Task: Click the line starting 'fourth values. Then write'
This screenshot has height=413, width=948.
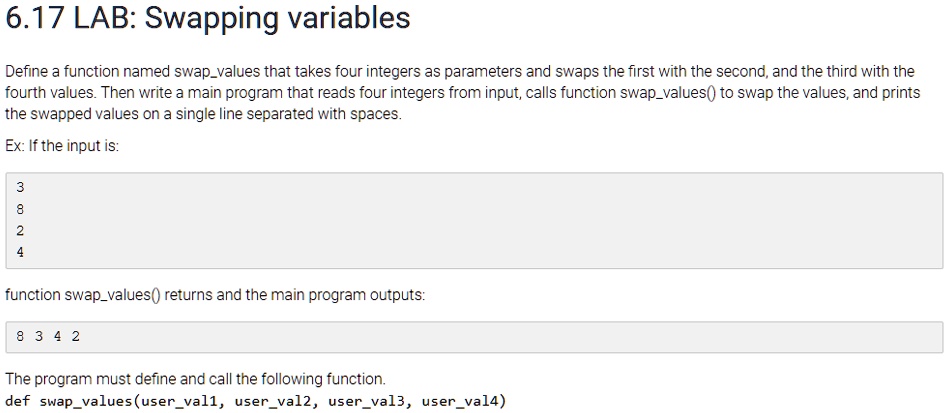Action: 463,93
